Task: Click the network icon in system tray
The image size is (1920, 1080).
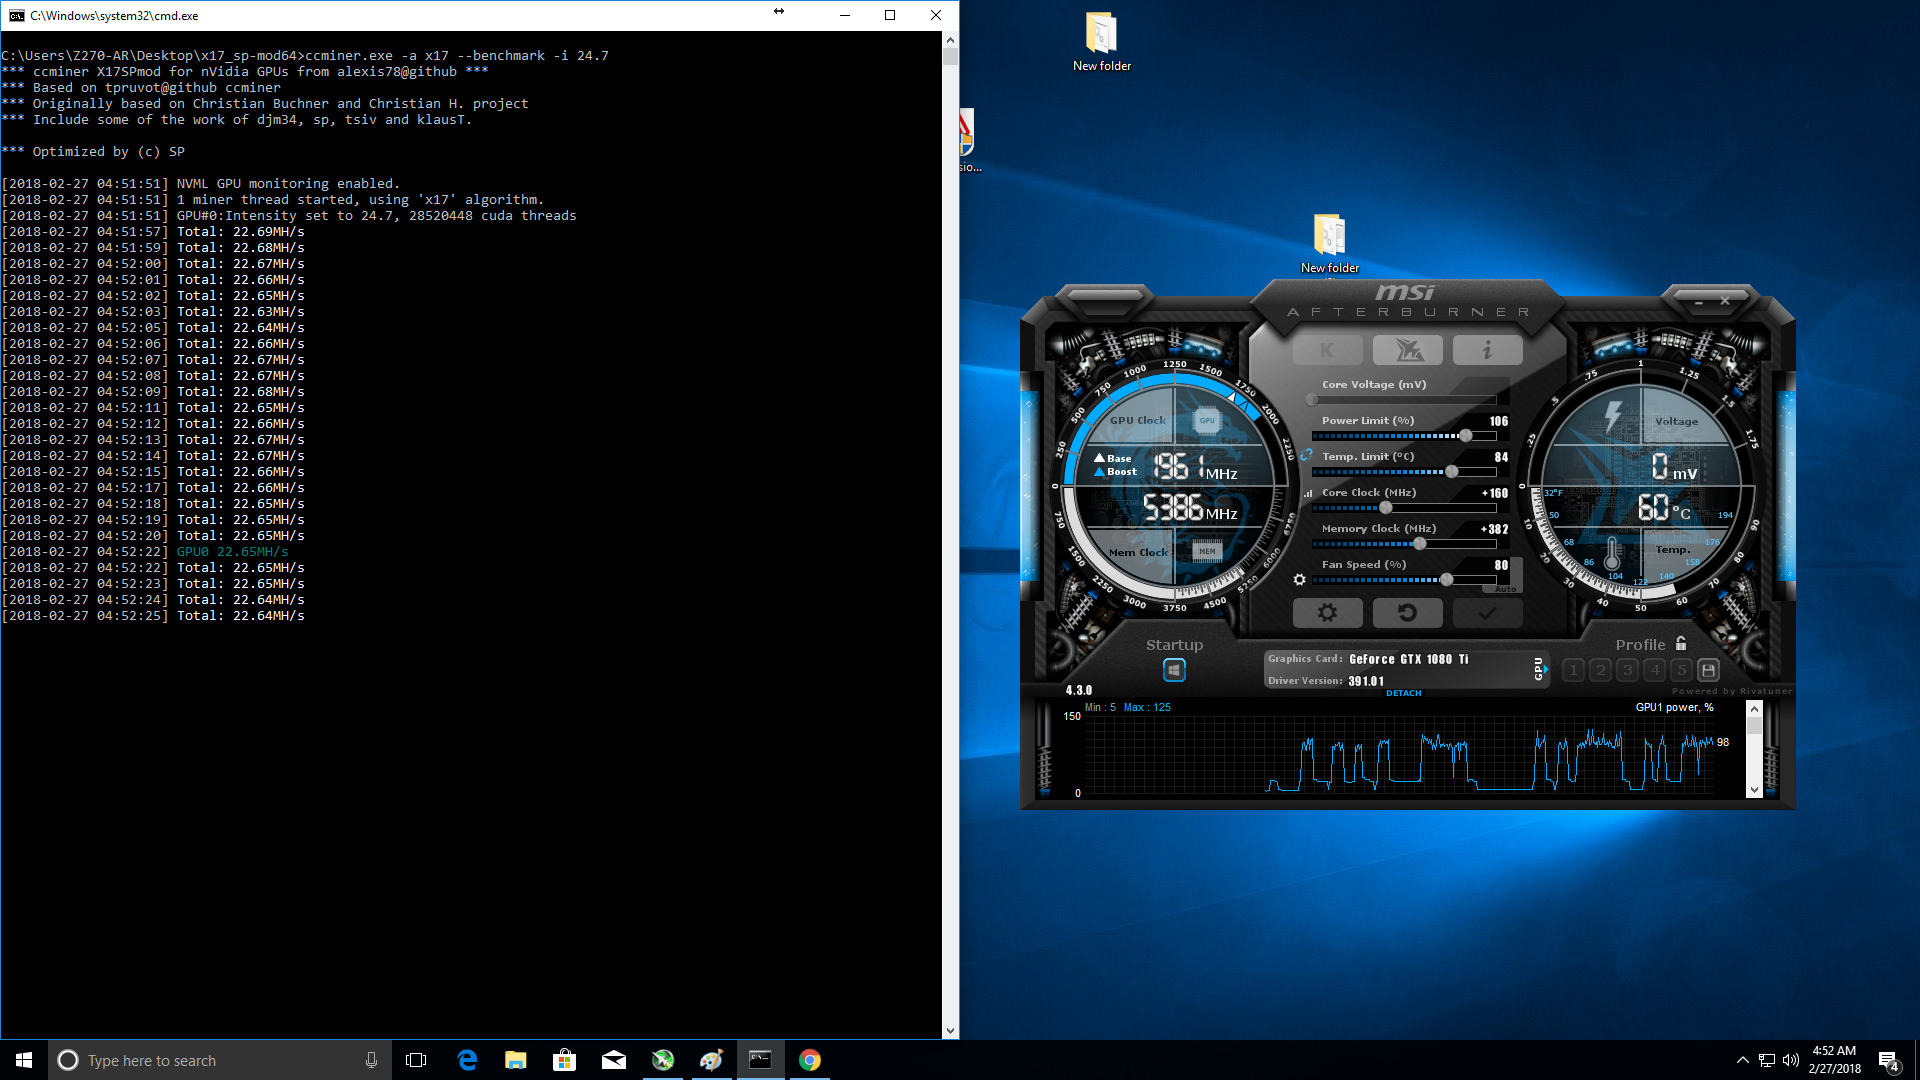Action: pos(1767,1060)
